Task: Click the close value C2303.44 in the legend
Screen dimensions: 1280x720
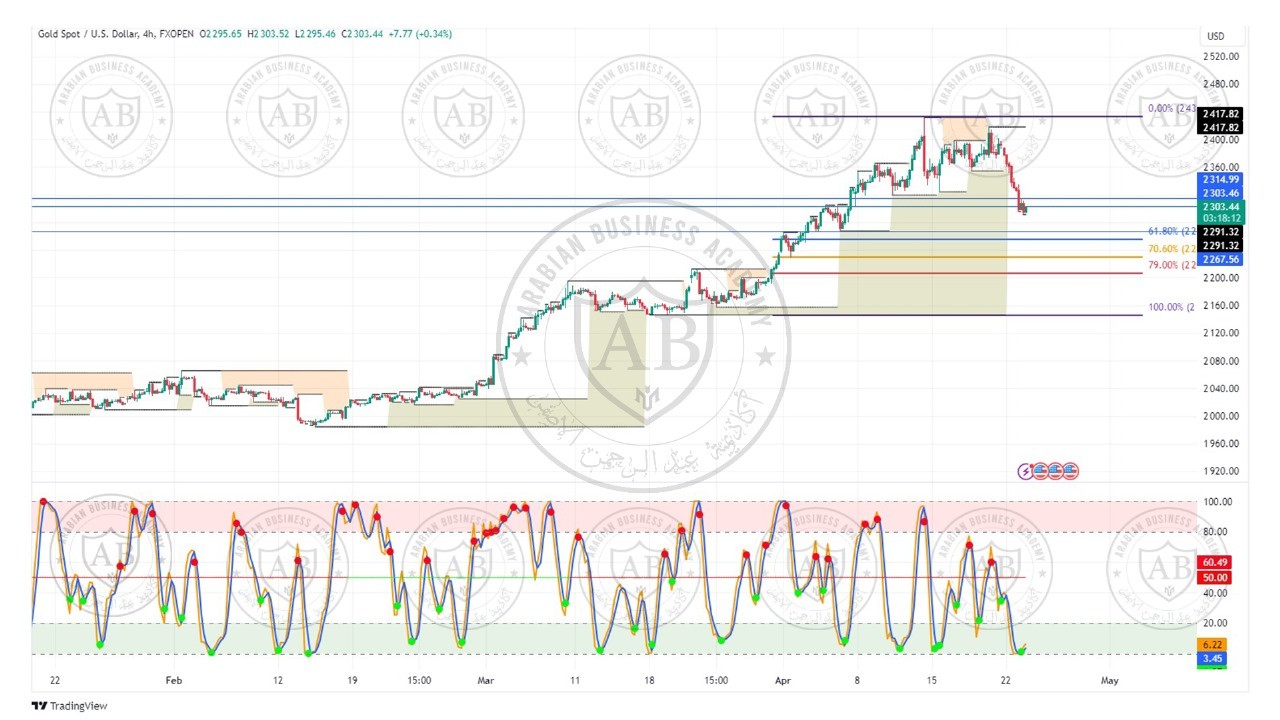Action: [x=362, y=34]
